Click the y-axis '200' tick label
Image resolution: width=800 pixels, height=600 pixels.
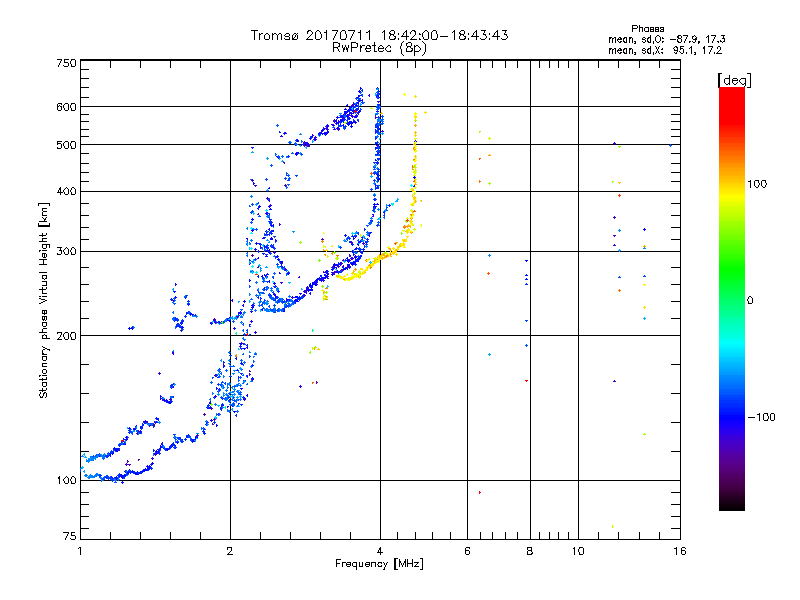click(x=67, y=336)
